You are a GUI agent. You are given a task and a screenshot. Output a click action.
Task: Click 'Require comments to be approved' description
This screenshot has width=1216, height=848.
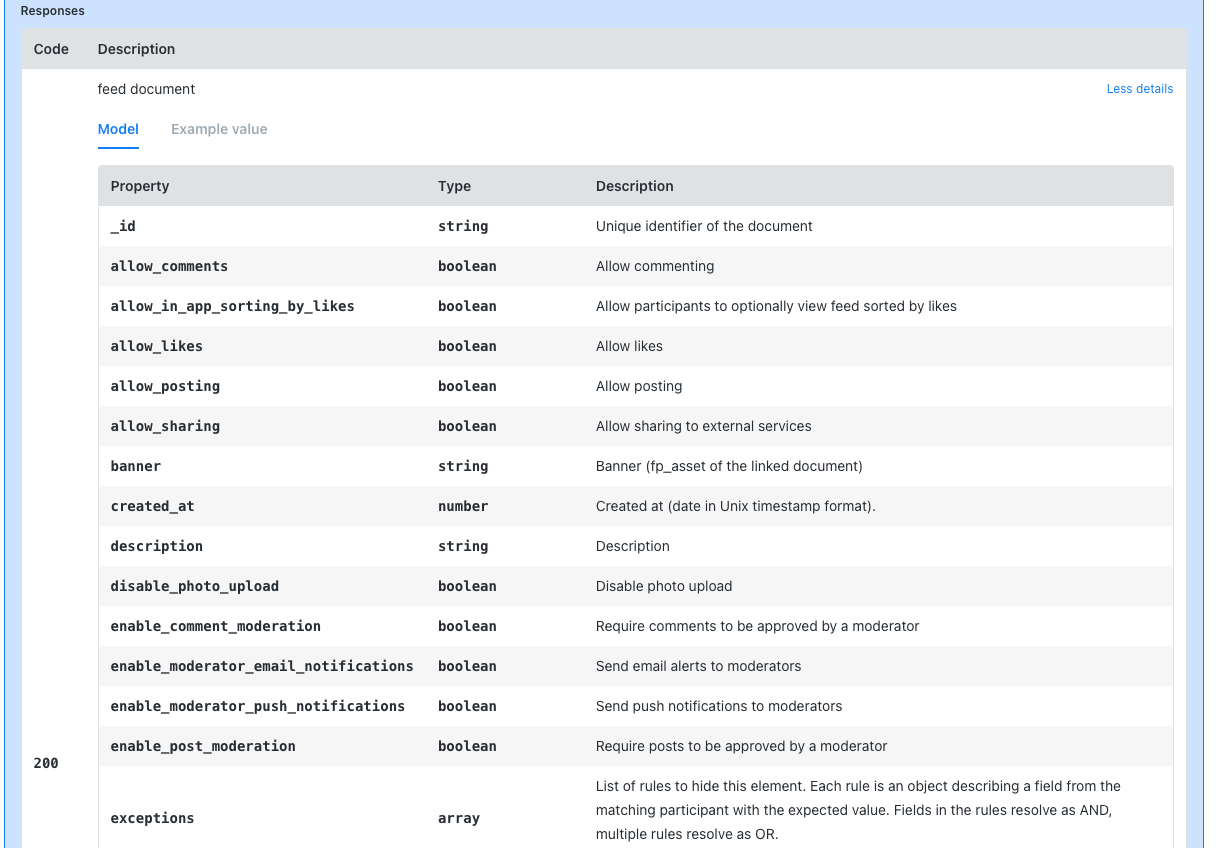(757, 626)
